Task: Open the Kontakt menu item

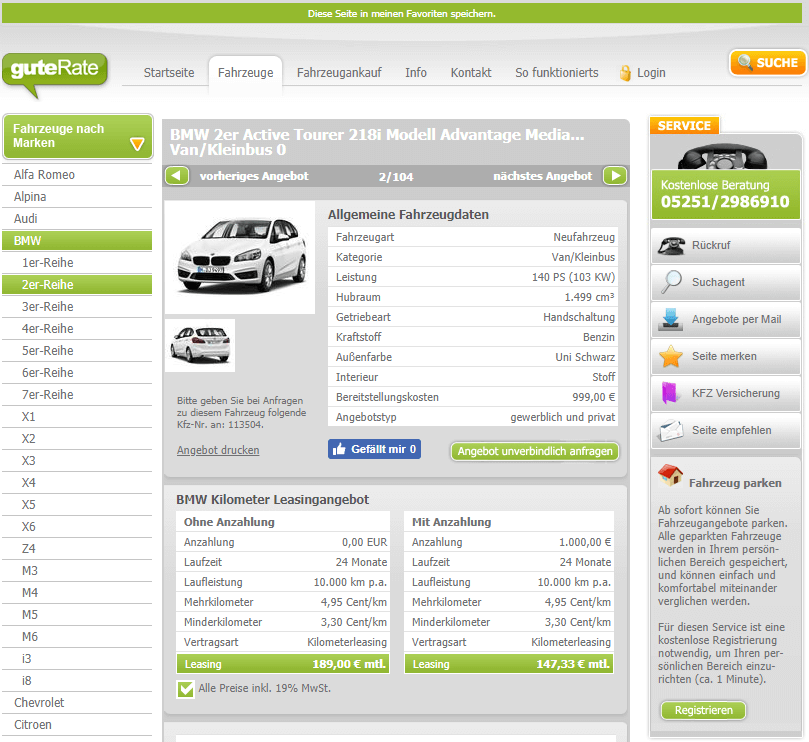Action: (x=471, y=73)
